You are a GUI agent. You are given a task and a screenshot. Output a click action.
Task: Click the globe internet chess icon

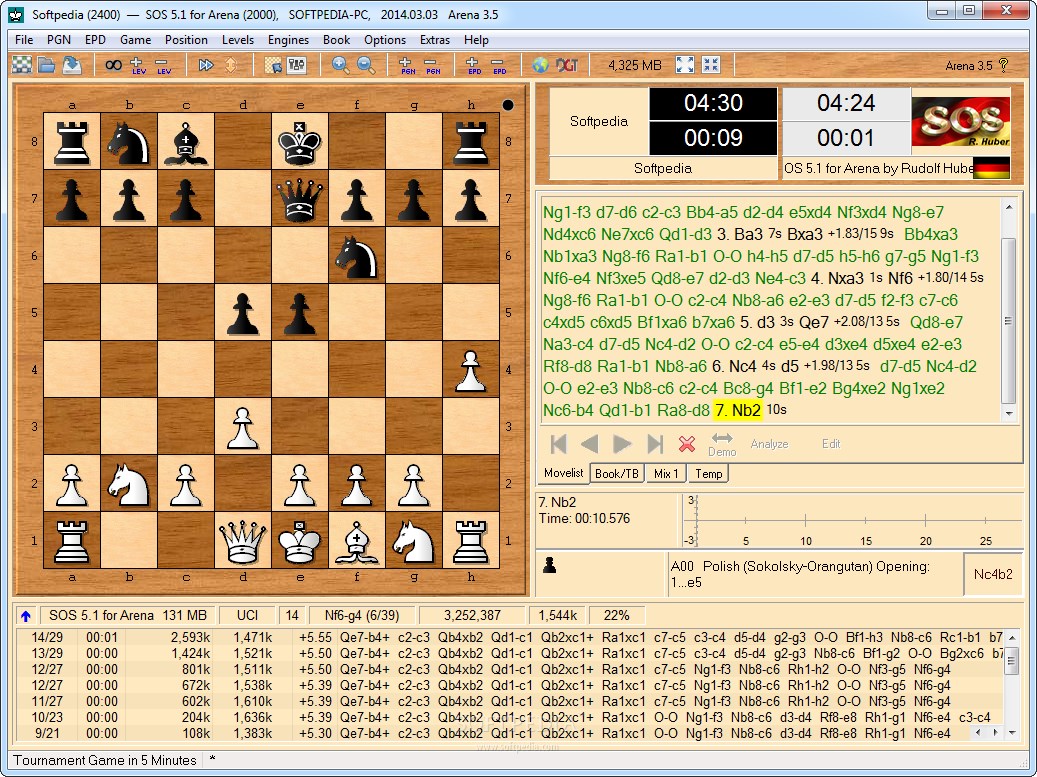tap(540, 65)
